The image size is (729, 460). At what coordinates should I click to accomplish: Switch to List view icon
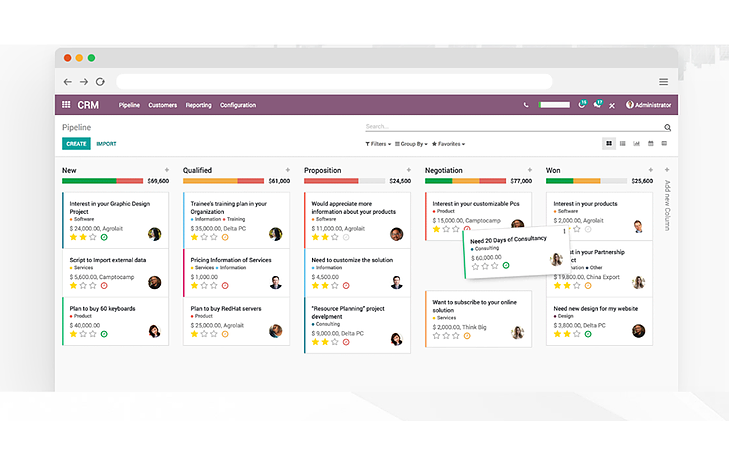[x=622, y=144]
